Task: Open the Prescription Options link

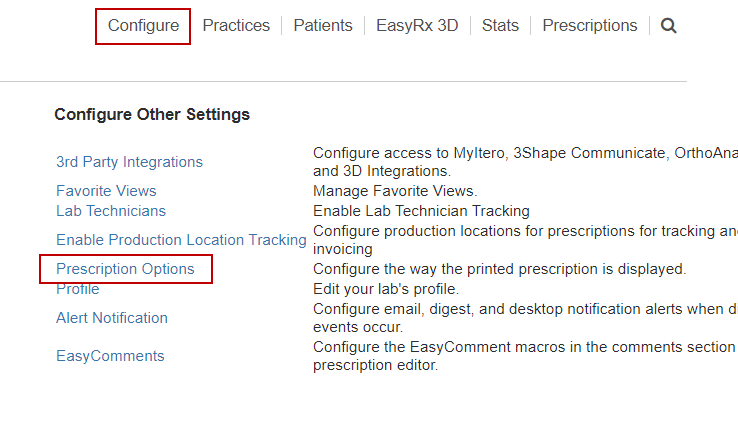Action: [125, 269]
